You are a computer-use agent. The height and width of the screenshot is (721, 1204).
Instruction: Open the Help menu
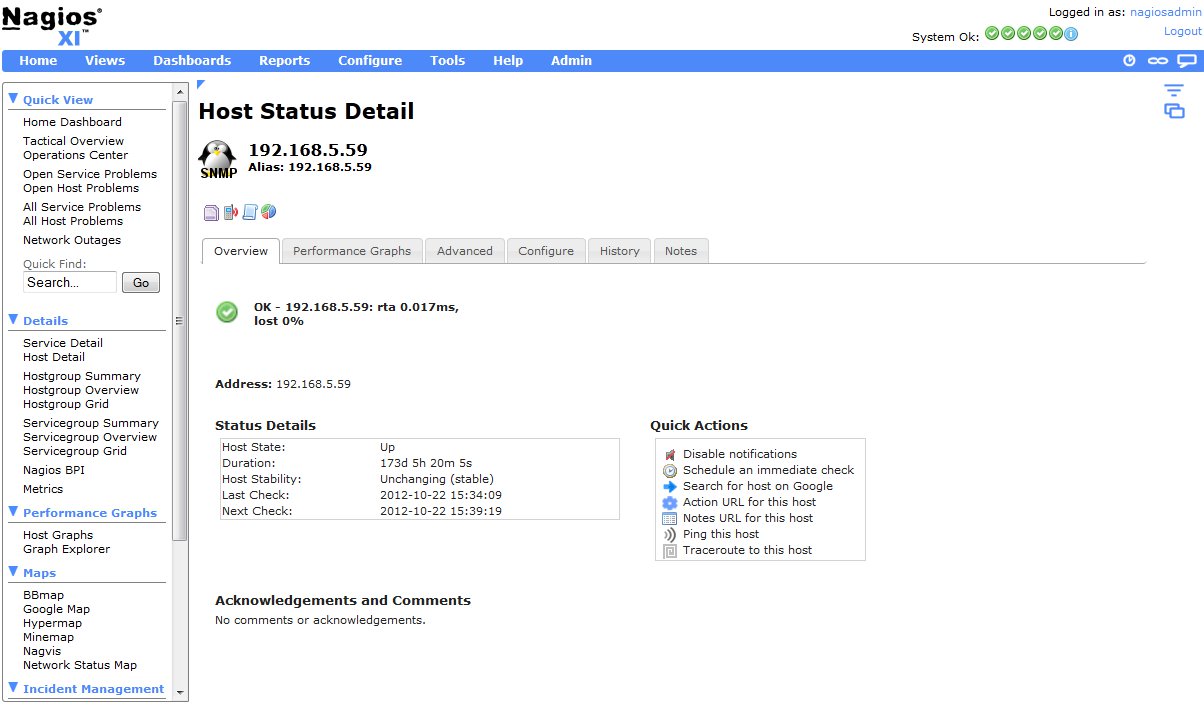tap(508, 61)
